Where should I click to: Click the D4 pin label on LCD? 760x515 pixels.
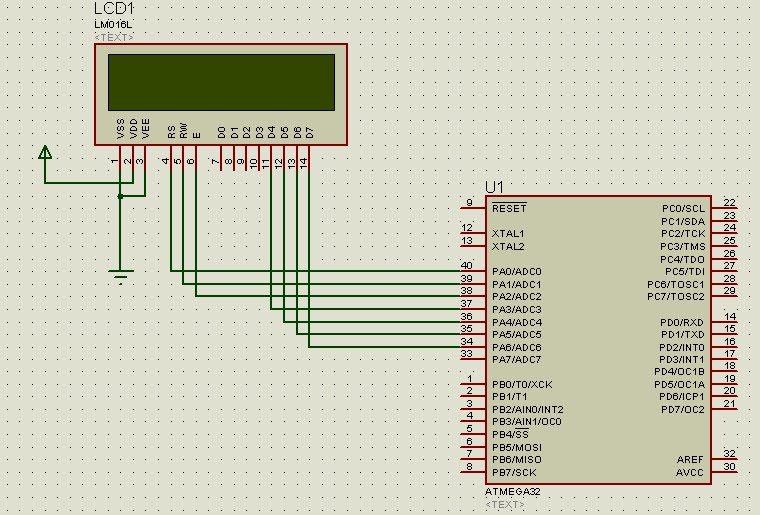[271, 133]
